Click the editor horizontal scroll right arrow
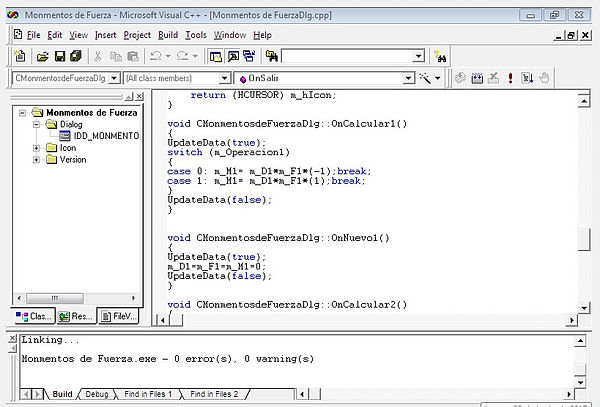 pyautogui.click(x=572, y=320)
